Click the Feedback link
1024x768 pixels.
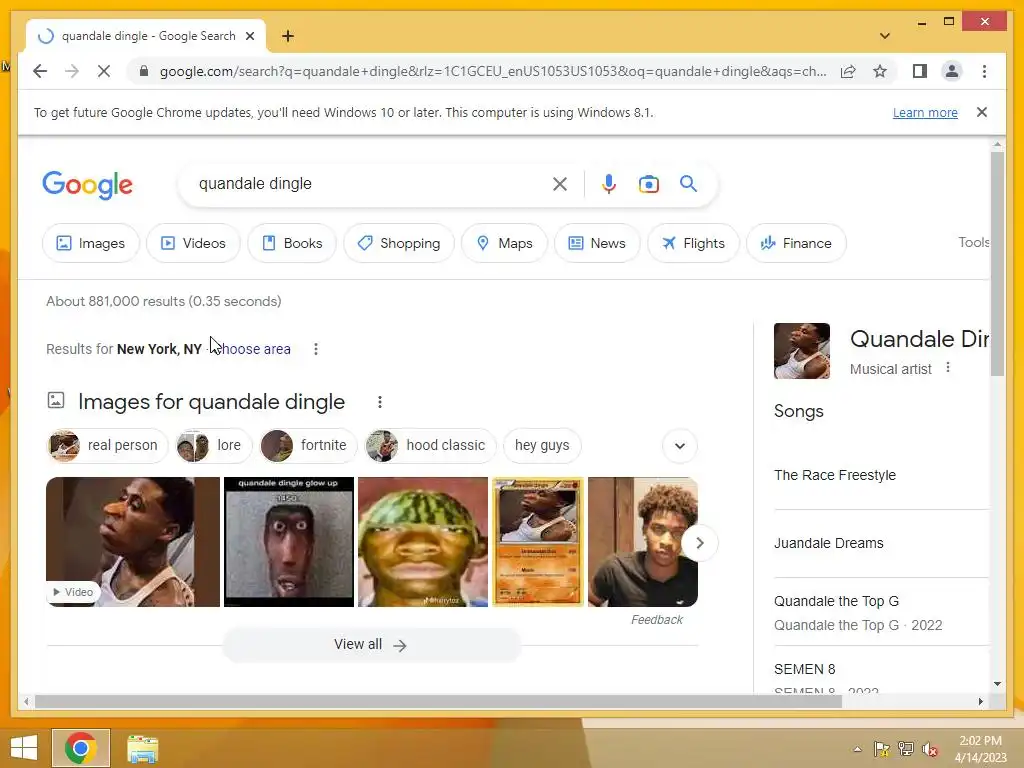[x=656, y=620]
